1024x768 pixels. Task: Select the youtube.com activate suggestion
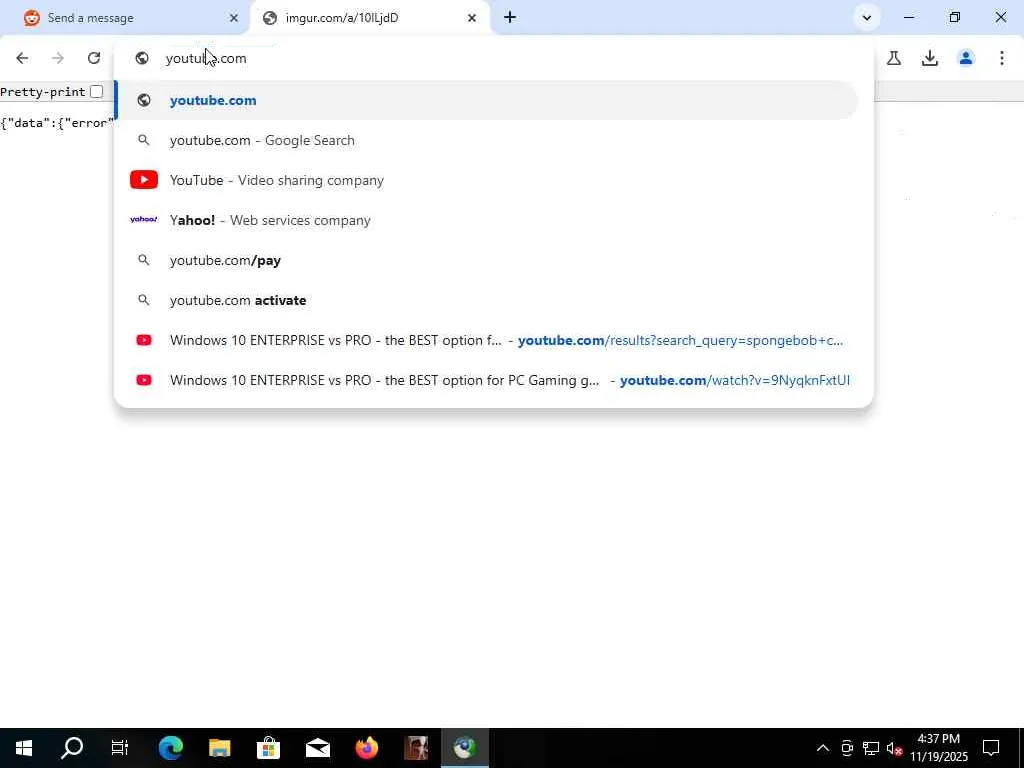pos(487,300)
